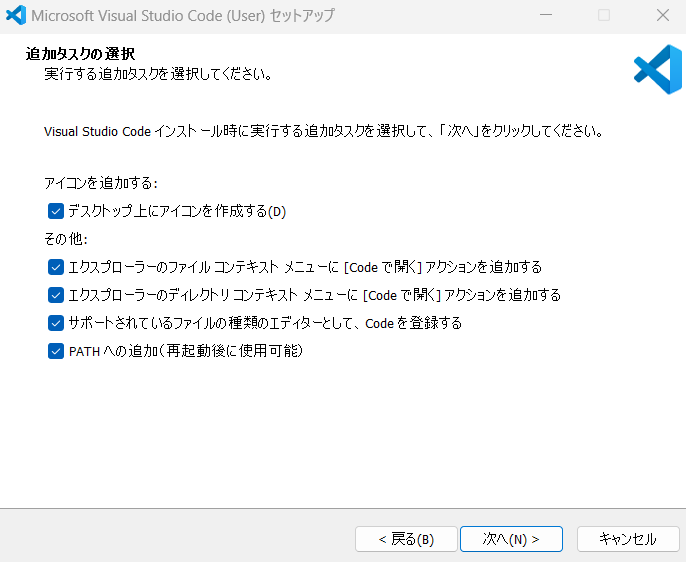The width and height of the screenshot is (686, 562).
Task: Toggle the ディレクトリ コンテキスト メニュー [Code で開く] checkbox
Action: point(56,295)
